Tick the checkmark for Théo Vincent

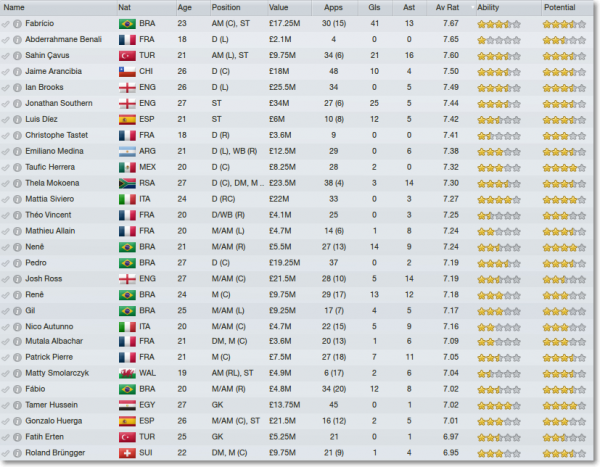(5, 216)
